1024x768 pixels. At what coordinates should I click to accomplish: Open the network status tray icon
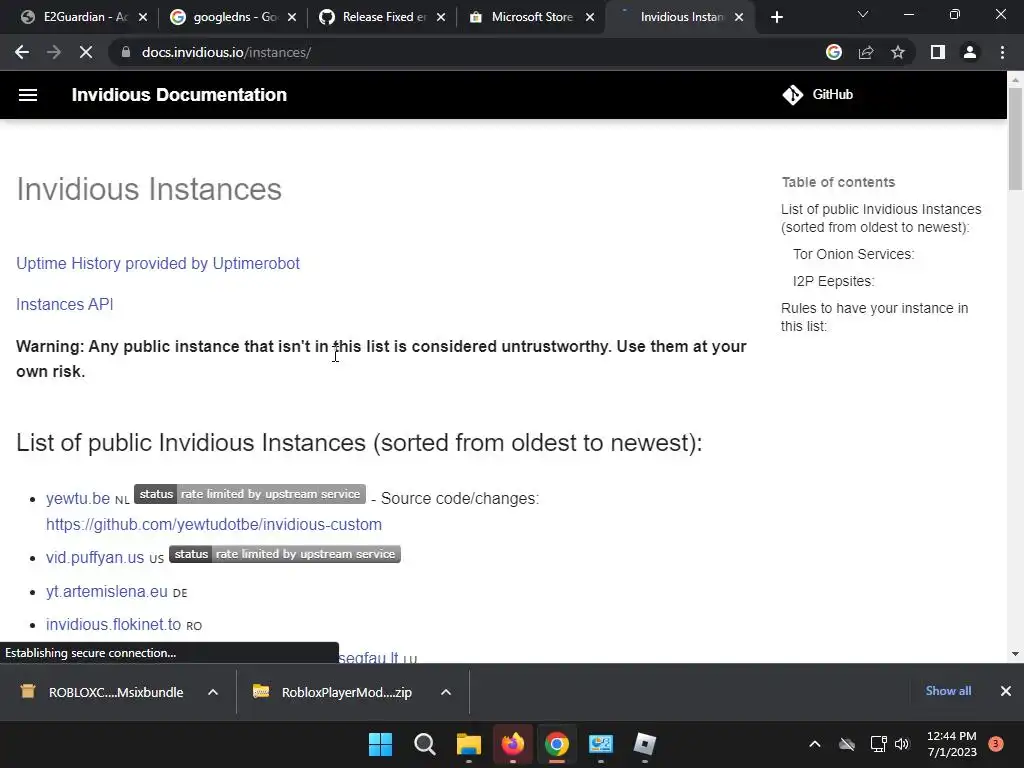click(x=878, y=744)
